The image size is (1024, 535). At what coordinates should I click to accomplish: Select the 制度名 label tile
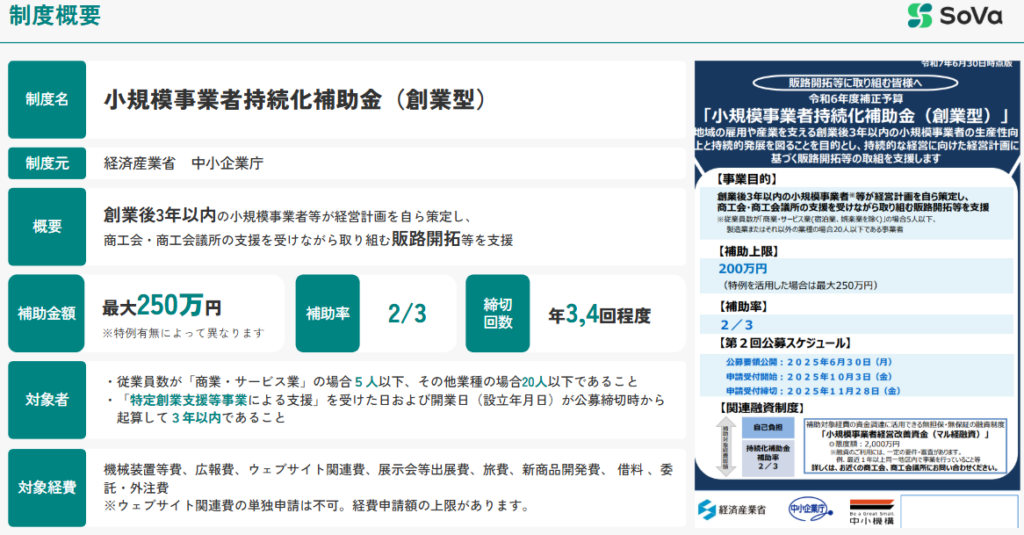click(x=47, y=99)
